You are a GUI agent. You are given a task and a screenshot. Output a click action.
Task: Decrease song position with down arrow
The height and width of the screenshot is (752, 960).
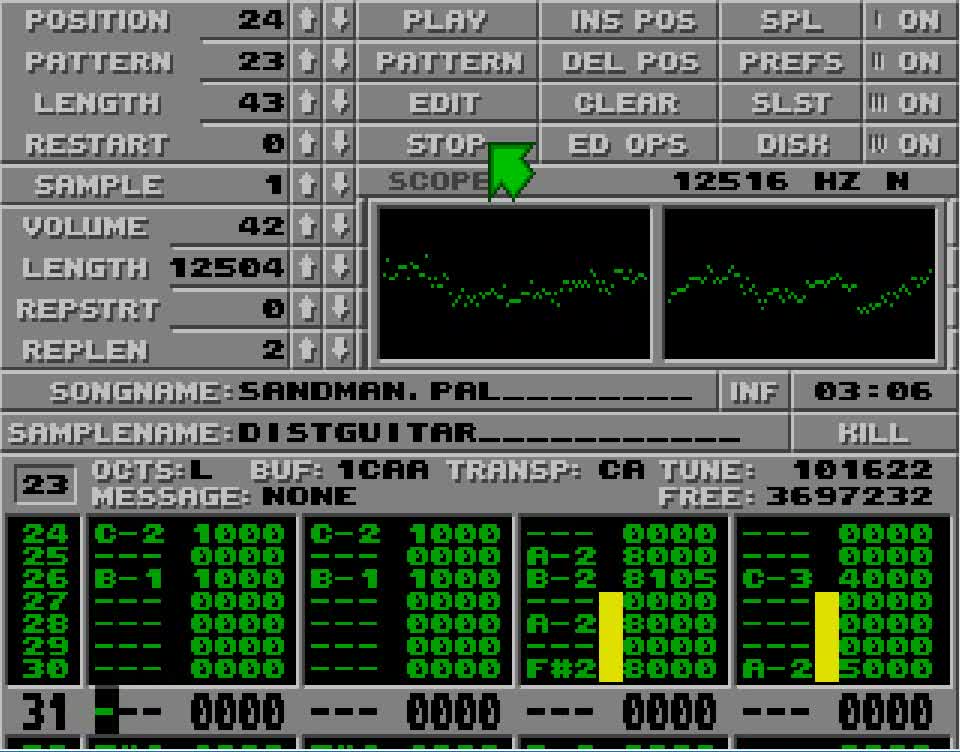pyautogui.click(x=340, y=20)
